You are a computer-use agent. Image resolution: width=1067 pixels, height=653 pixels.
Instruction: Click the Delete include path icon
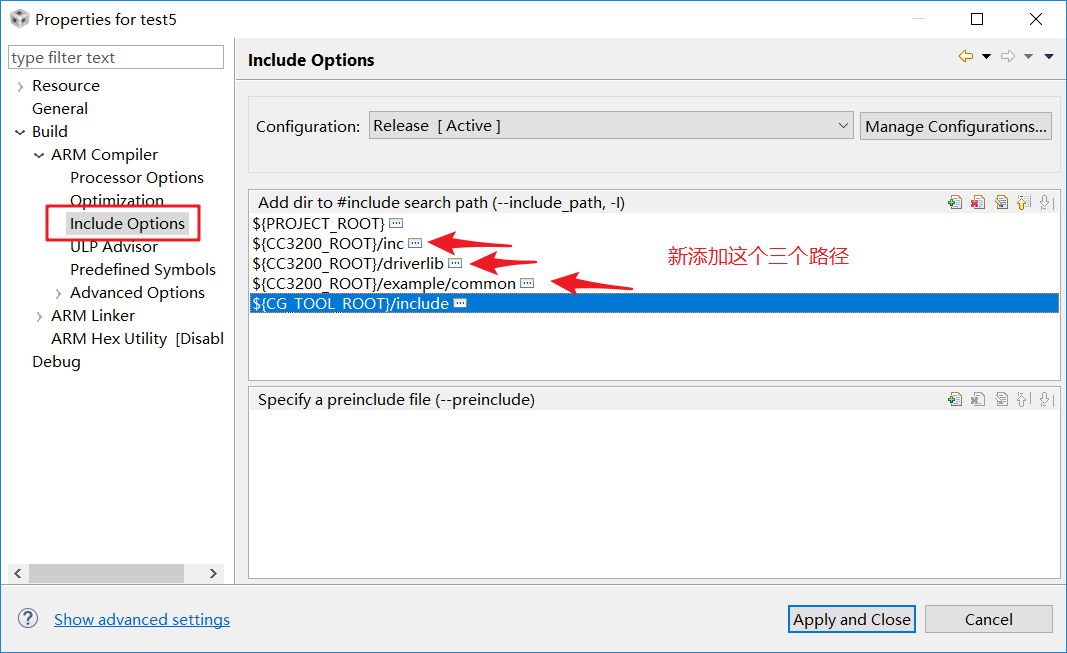pos(978,202)
